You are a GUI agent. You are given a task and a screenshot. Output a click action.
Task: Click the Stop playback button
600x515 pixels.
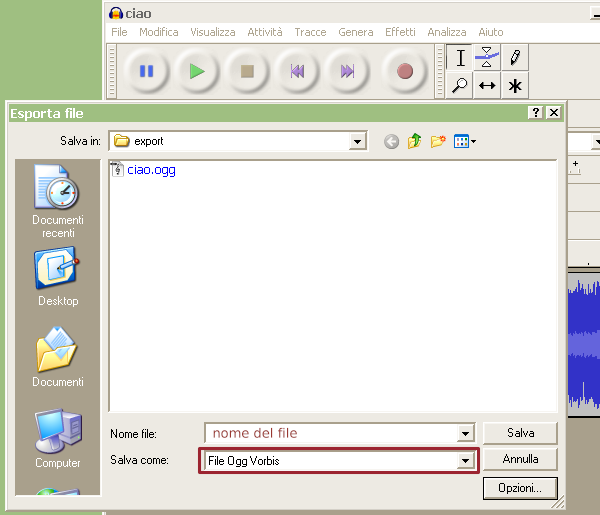pos(247,71)
